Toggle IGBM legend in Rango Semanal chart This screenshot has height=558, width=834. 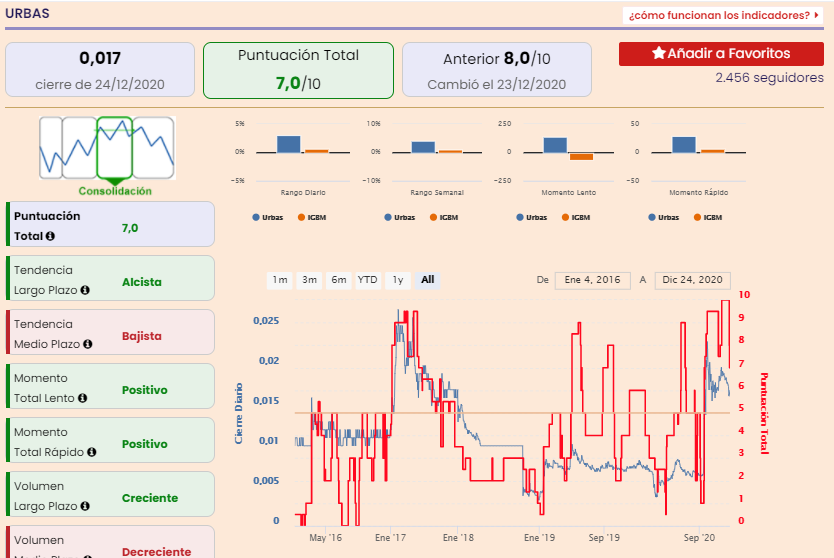tap(443, 217)
